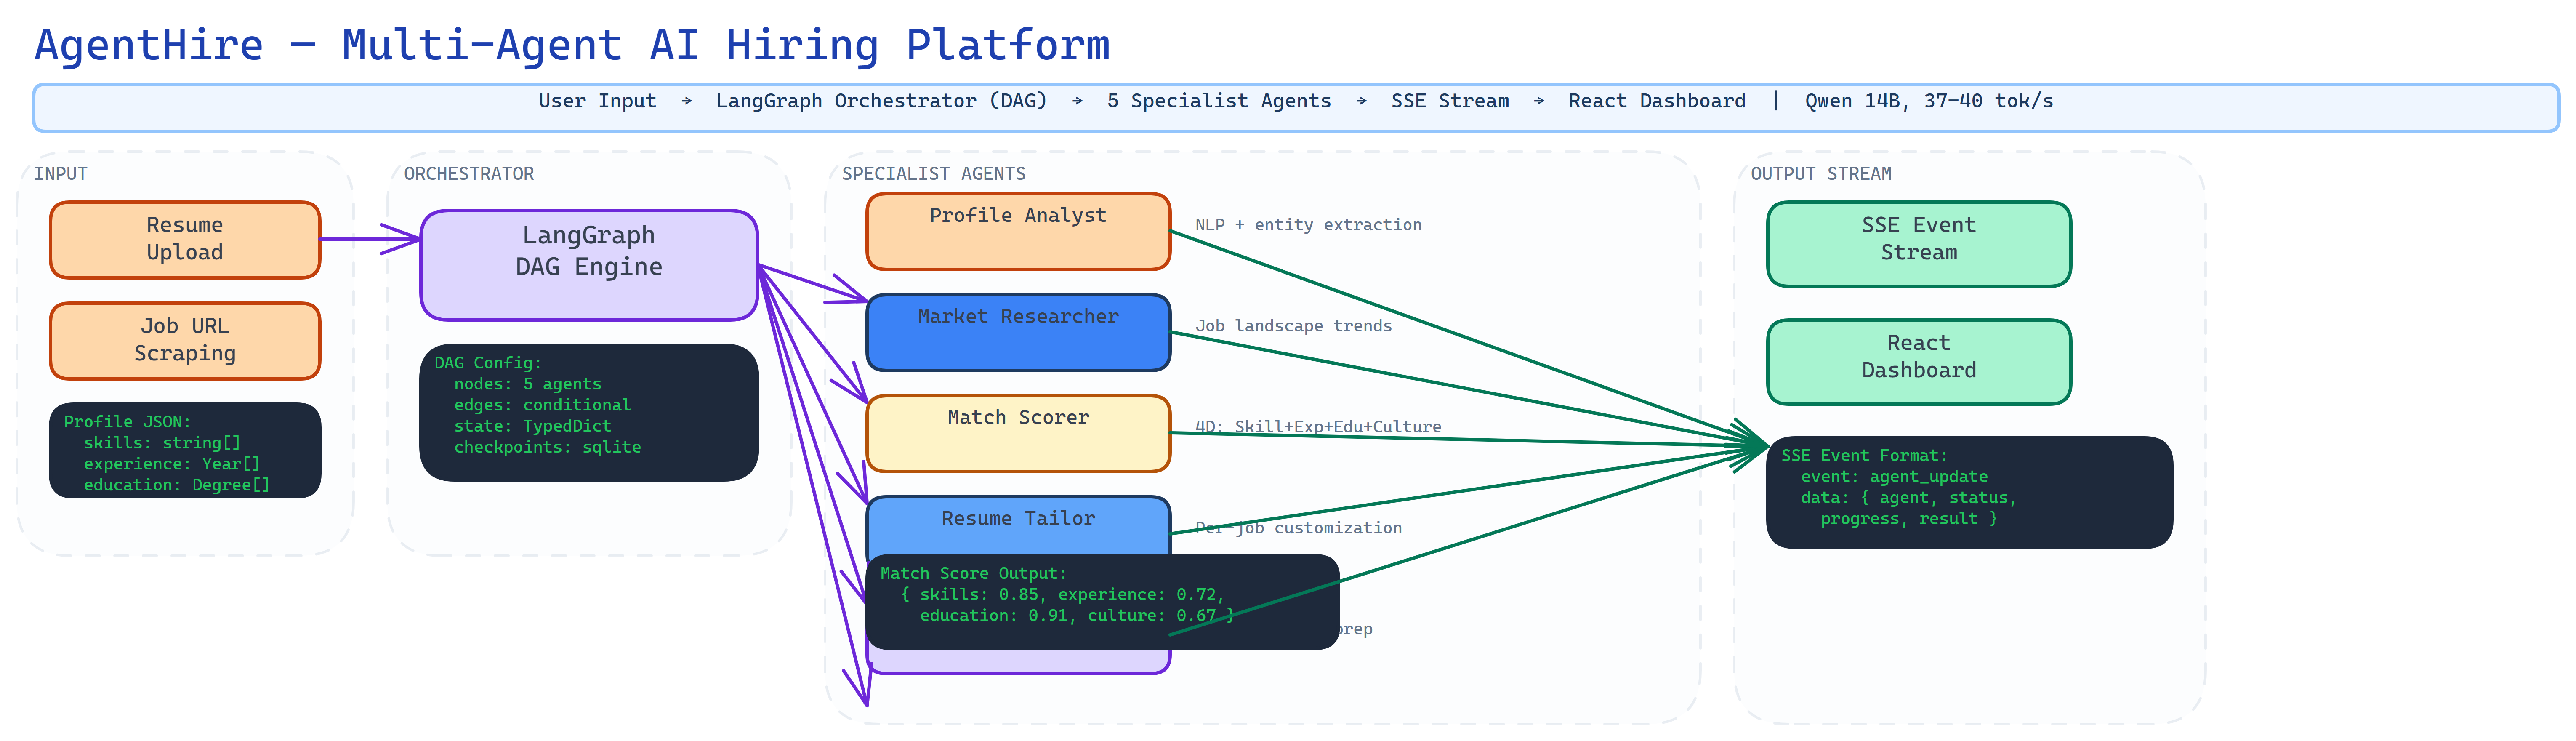Click the Market Researcher agent box
This screenshot has width=2576, height=741.
pyautogui.click(x=1018, y=333)
